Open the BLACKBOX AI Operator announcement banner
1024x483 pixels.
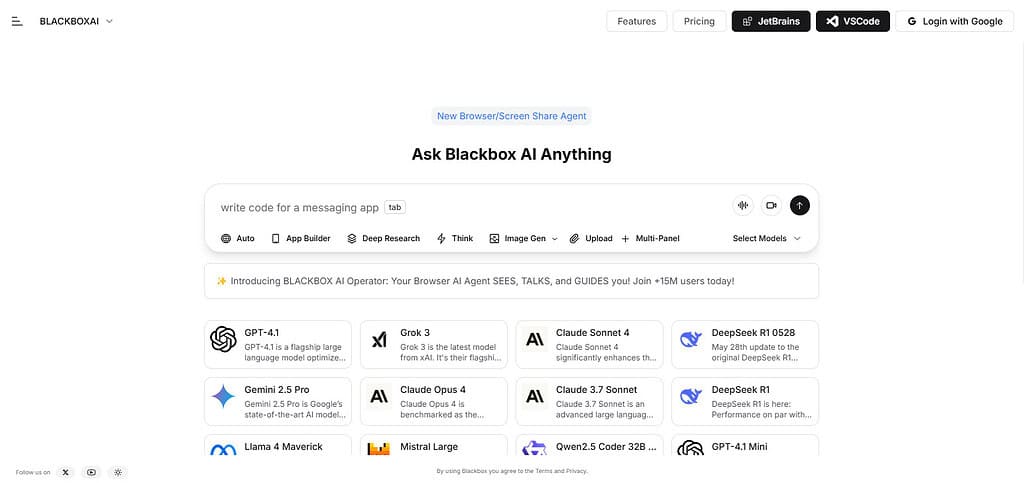(x=511, y=281)
